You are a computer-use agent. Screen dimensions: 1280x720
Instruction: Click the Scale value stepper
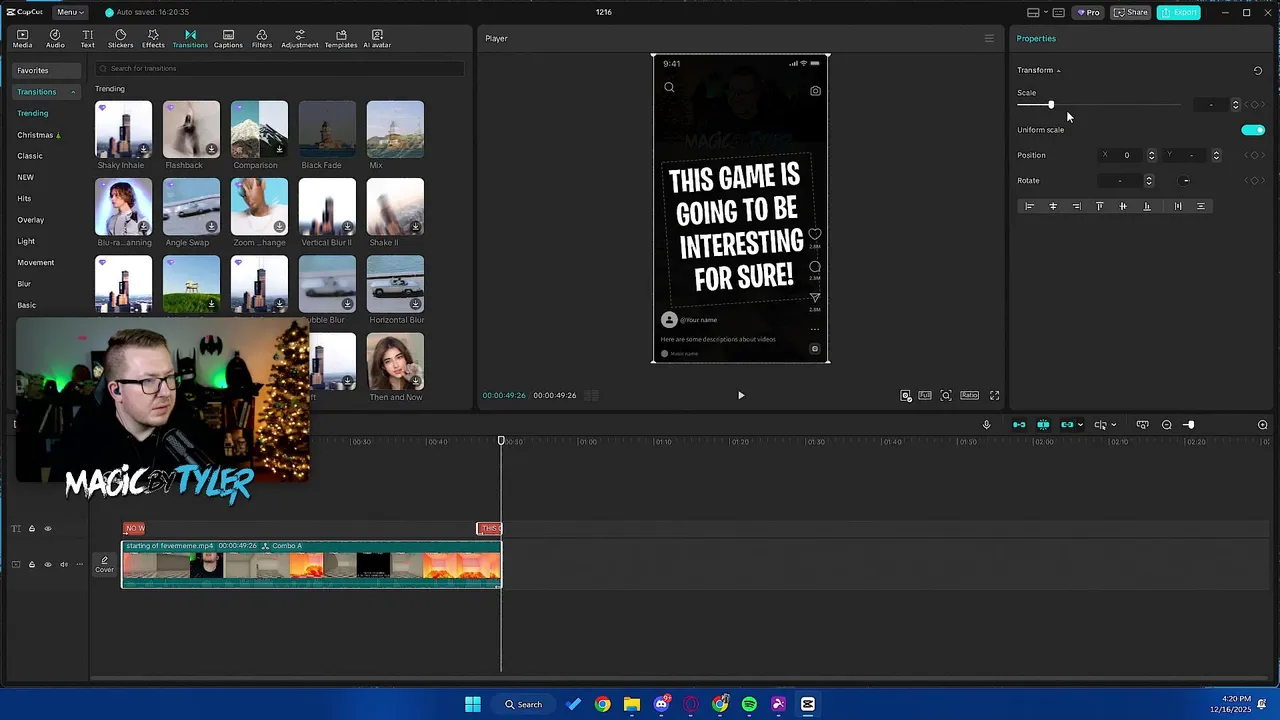pyautogui.click(x=1235, y=105)
